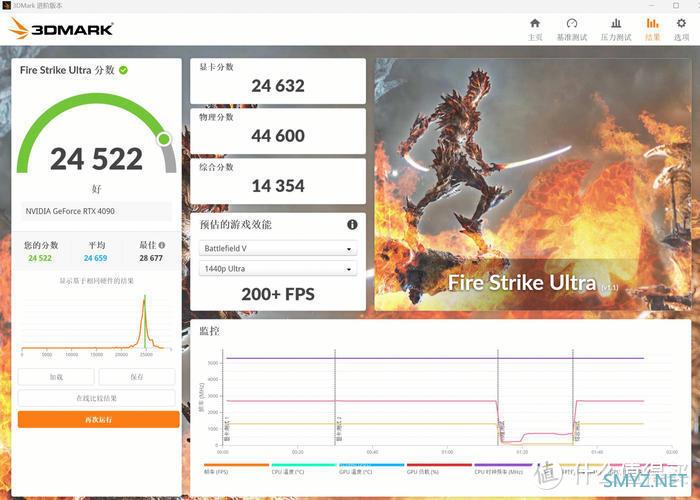The image size is (700, 500).
Task: Click the green verified checkmark beside Fire Strike Ultra 分数
Action: tap(123, 70)
